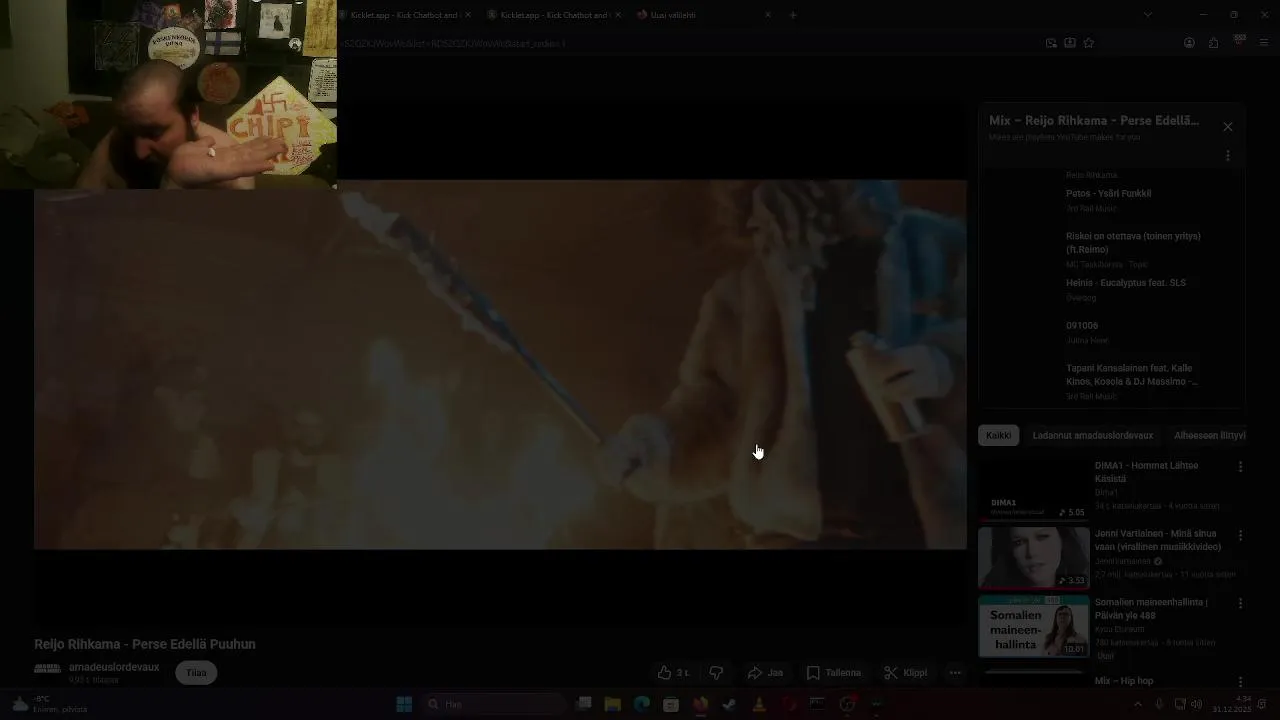This screenshot has width=1280, height=720.
Task: Open the taskbar clock and date
Action: 1231,704
